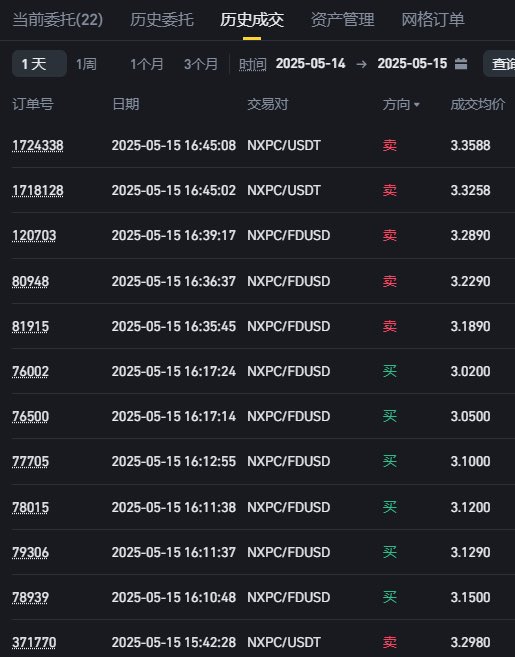
Task: Open the date range calendar icon
Action: coord(461,64)
